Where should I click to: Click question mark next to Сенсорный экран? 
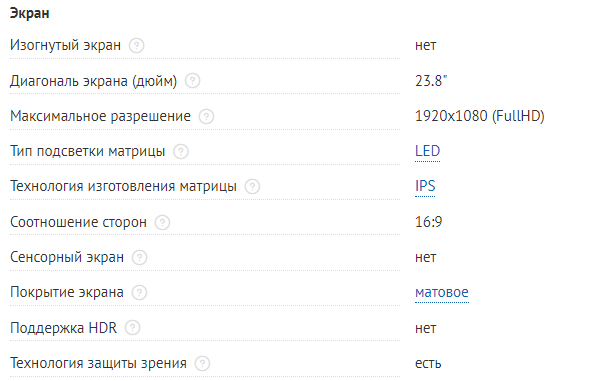coord(139,258)
